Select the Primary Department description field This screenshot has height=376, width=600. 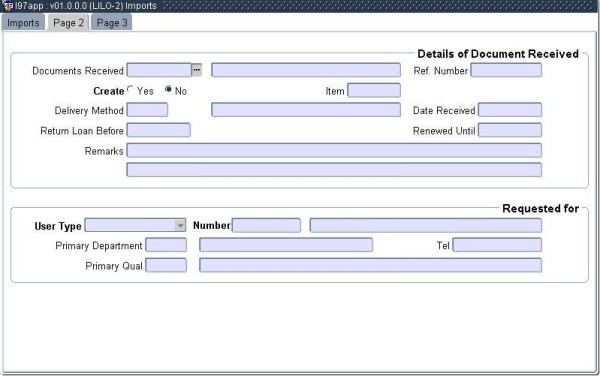(286, 245)
